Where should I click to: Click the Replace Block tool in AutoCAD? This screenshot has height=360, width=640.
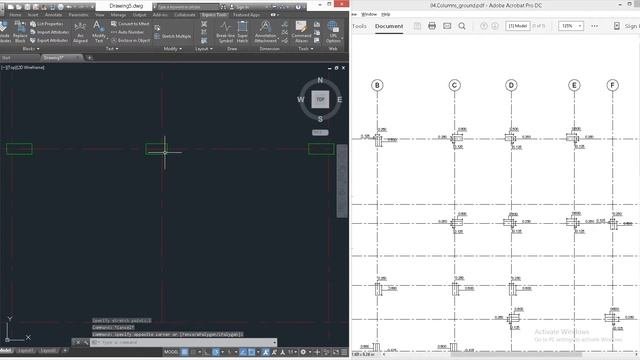(x=20, y=32)
